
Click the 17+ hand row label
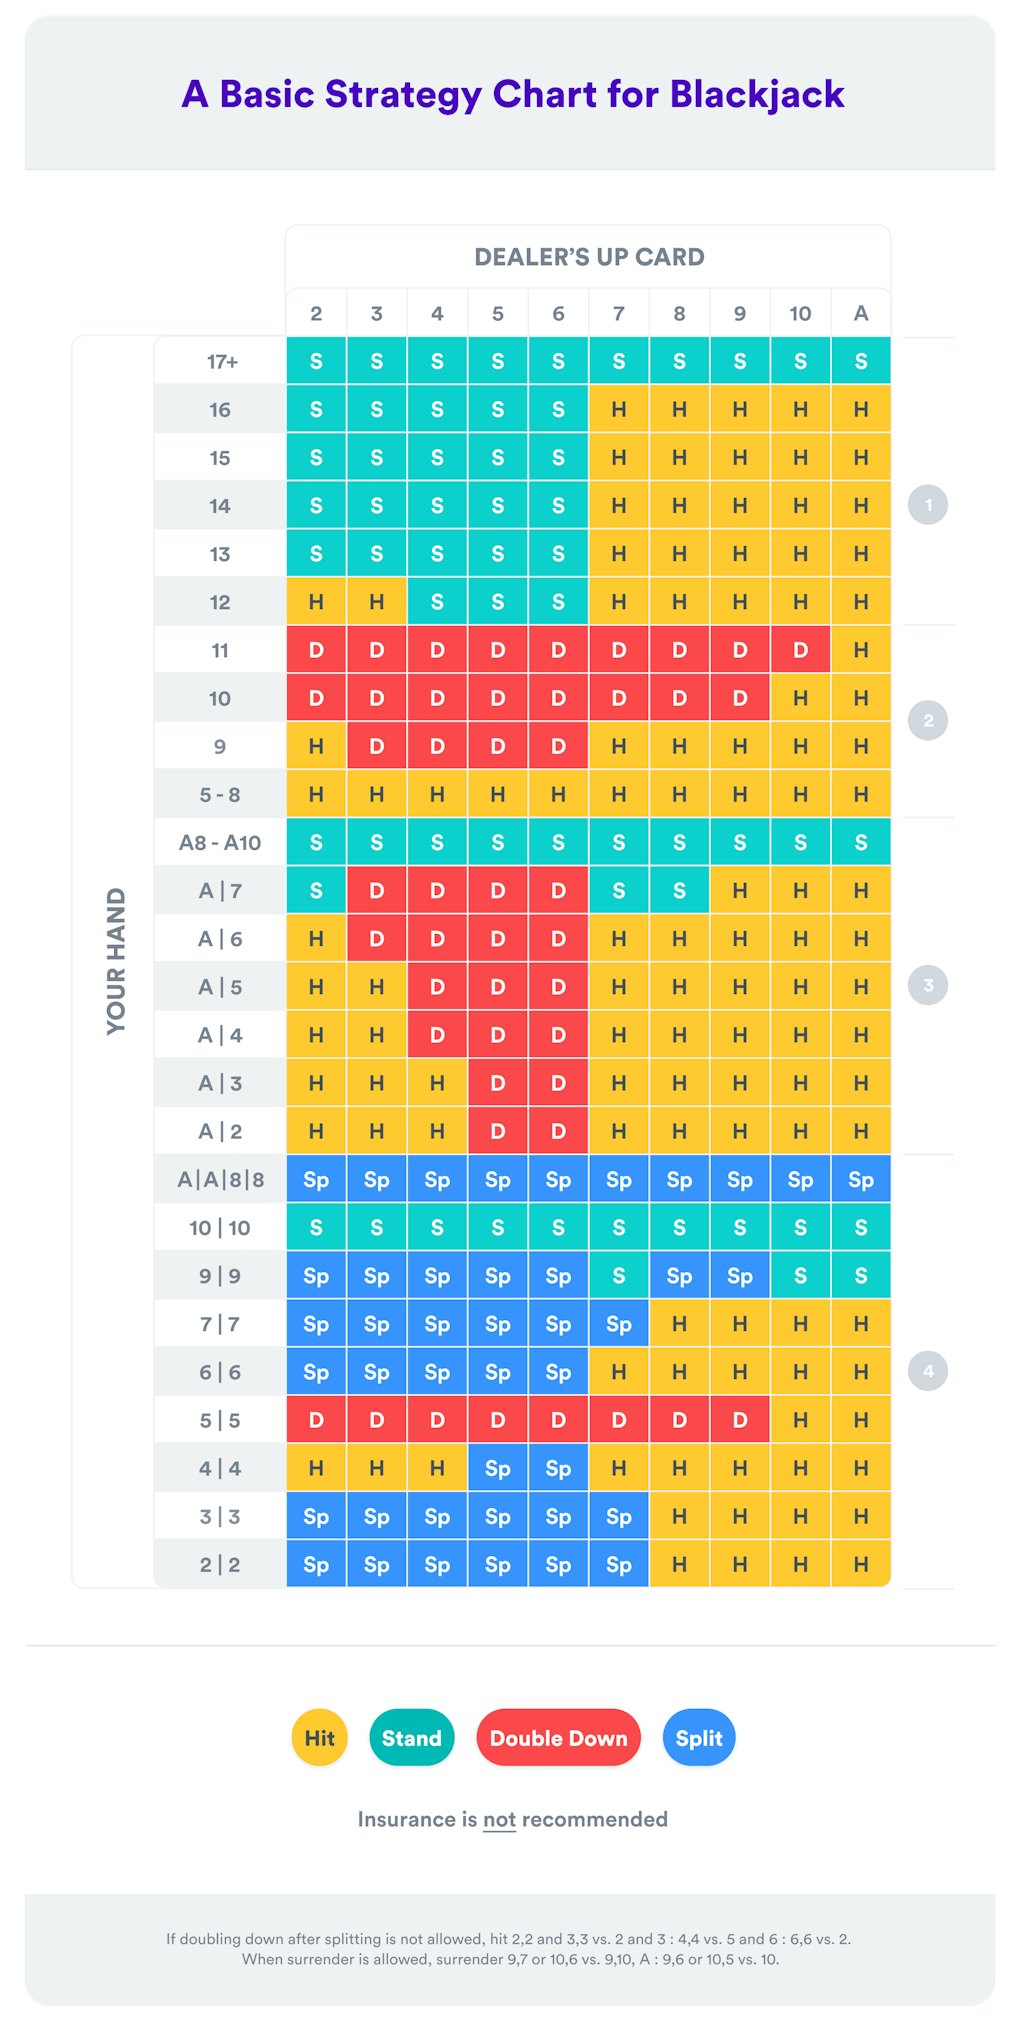(221, 362)
